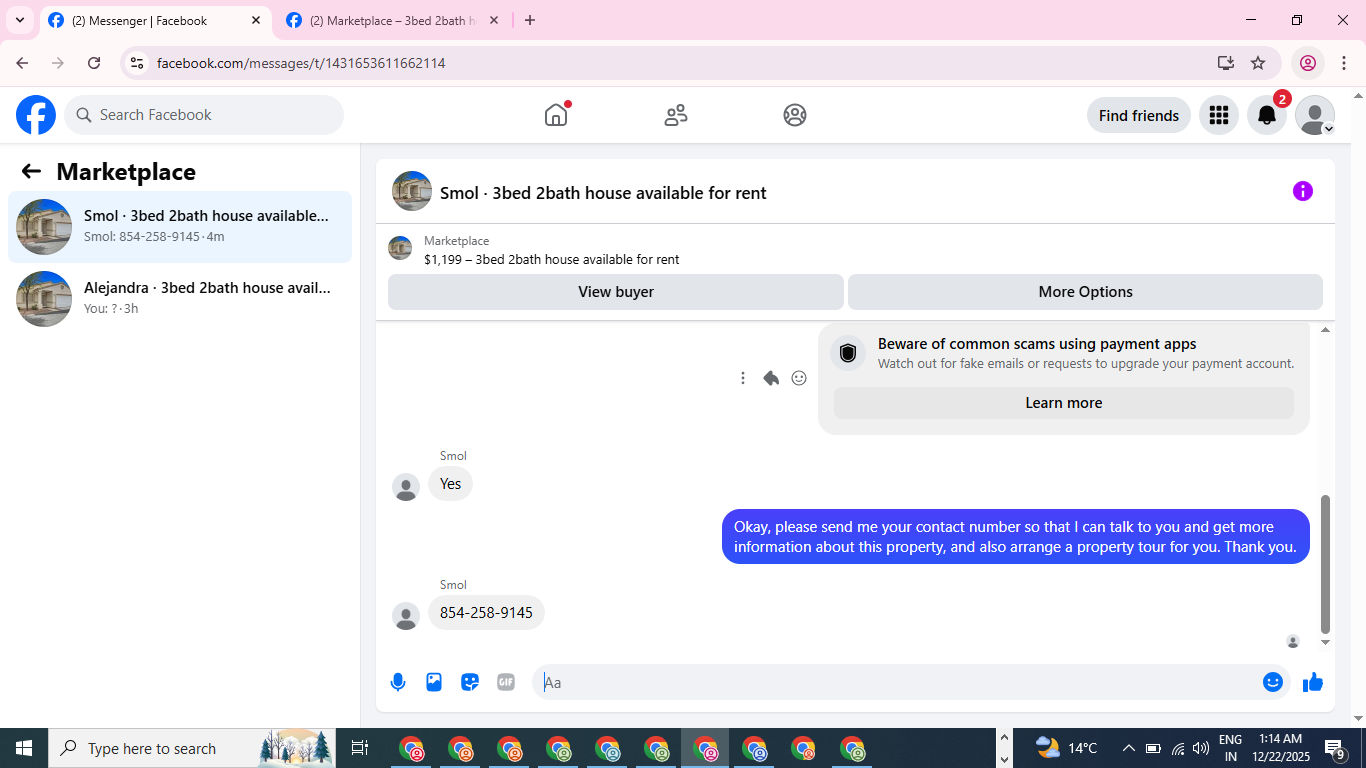Image resolution: width=1366 pixels, height=768 pixels.
Task: Reply to the scam warning message
Action: point(771,378)
